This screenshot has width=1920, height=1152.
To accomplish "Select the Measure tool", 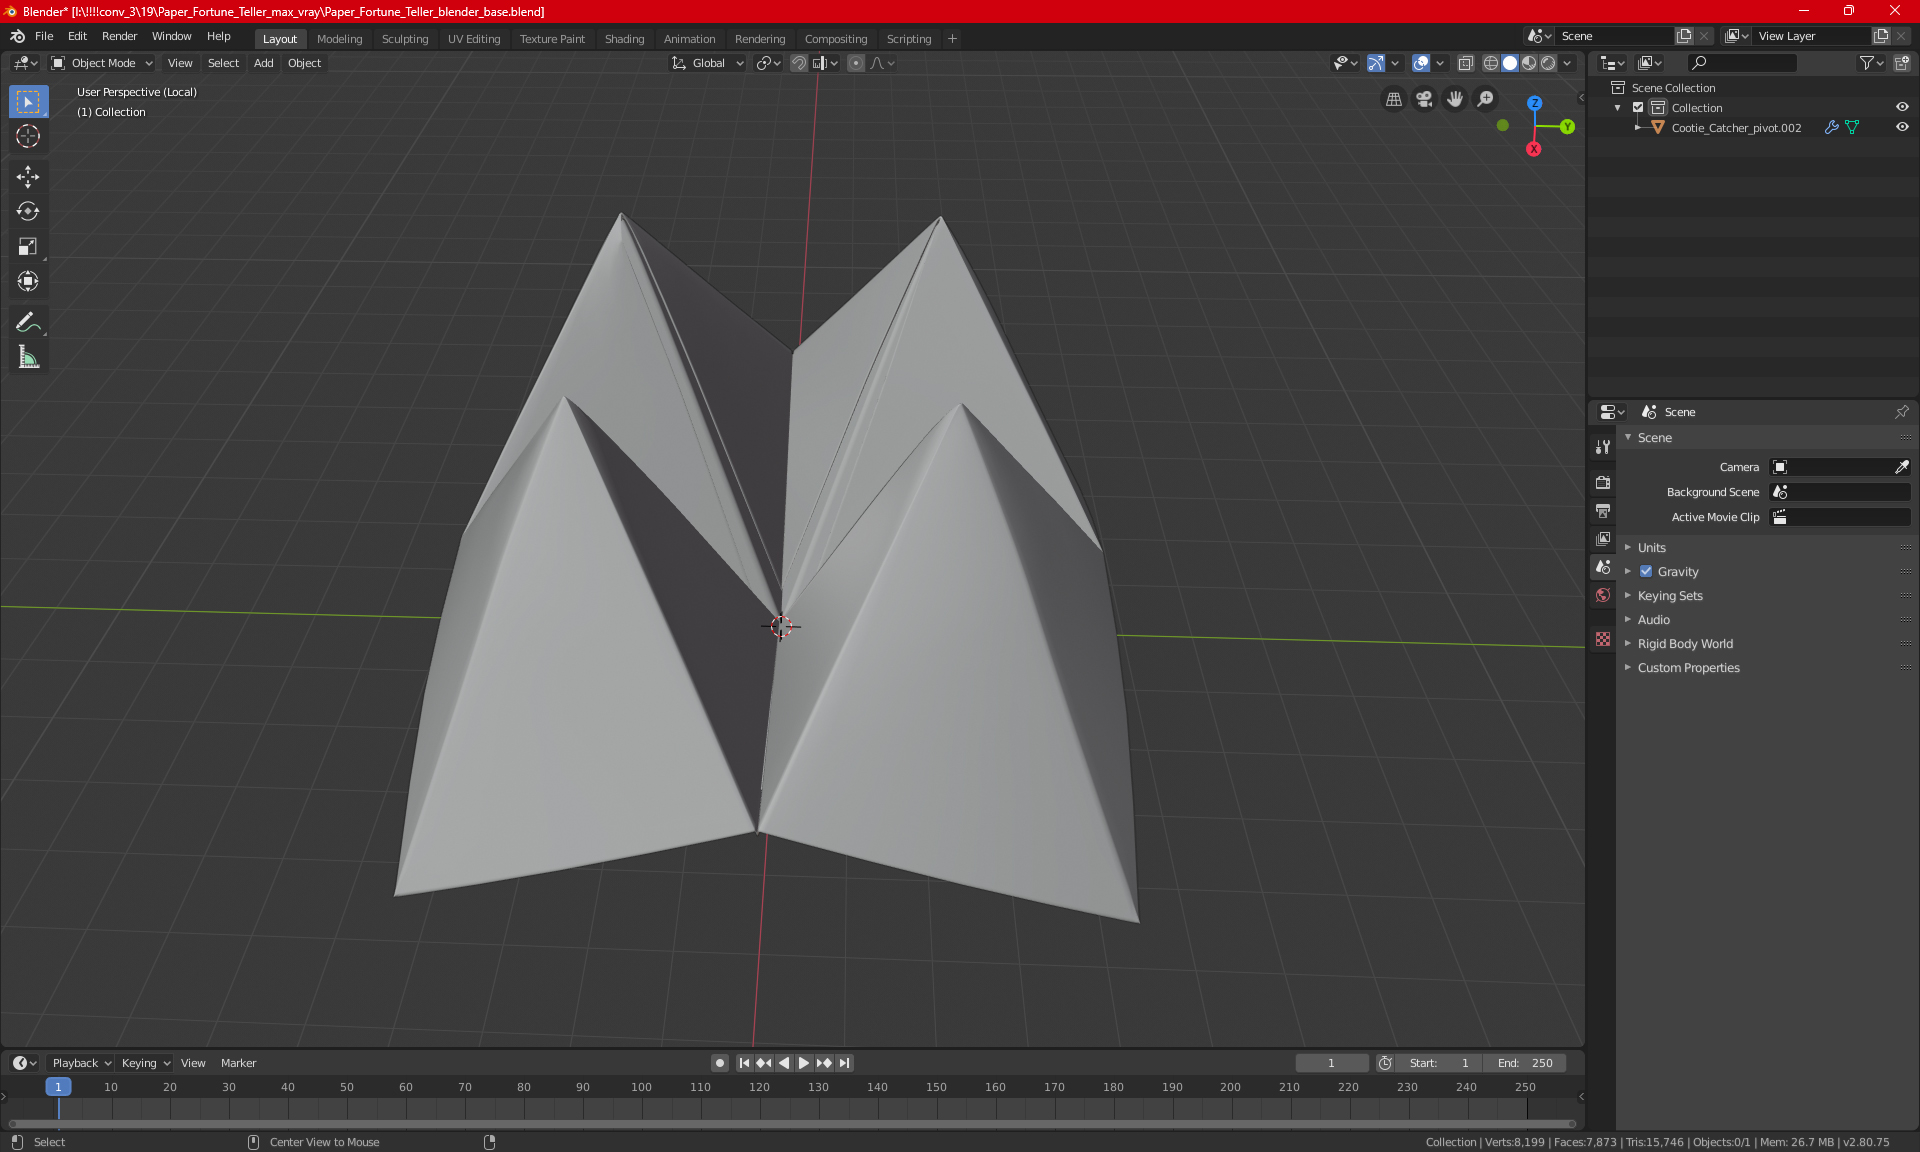I will pyautogui.click(x=28, y=357).
